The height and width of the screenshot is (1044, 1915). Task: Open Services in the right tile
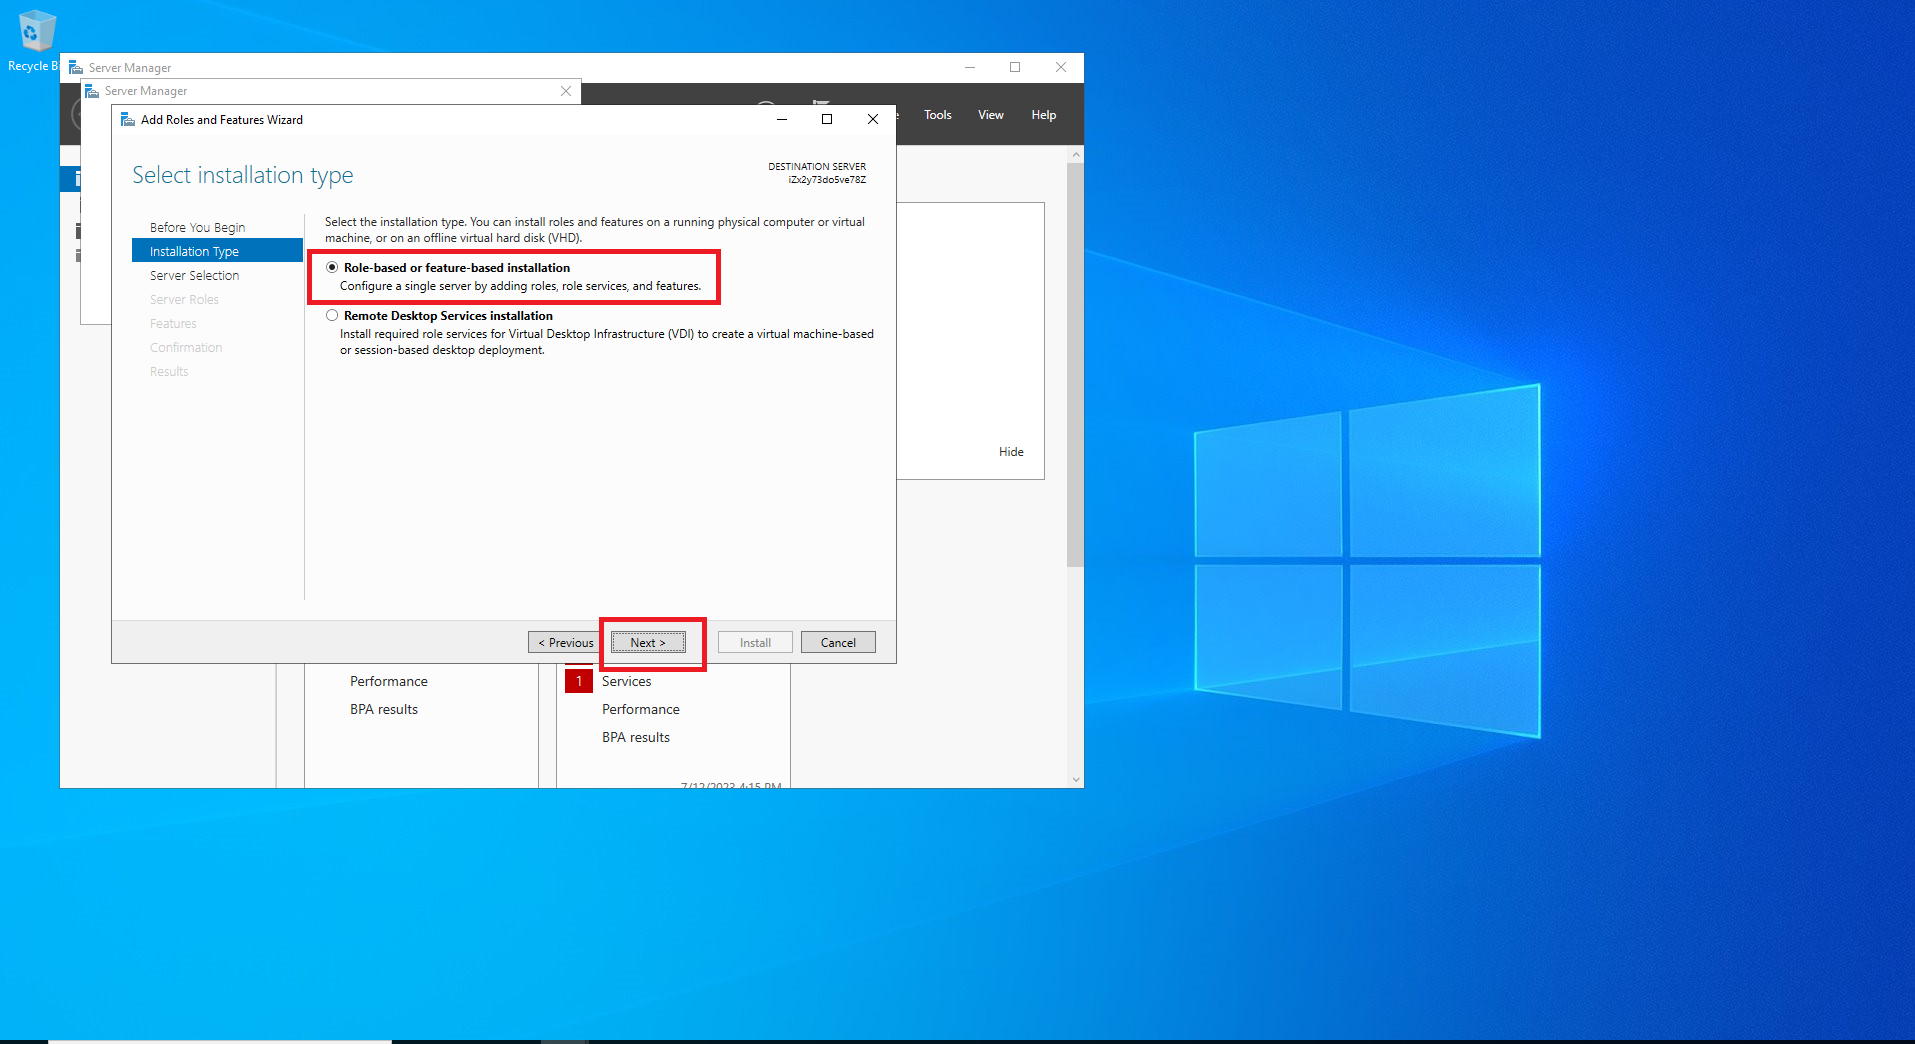626,681
